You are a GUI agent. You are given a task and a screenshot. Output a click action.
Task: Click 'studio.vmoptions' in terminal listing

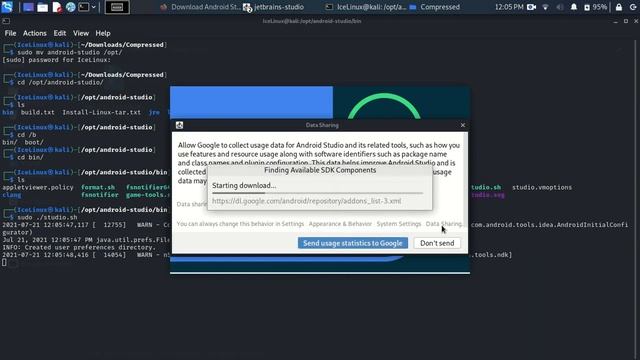[x=542, y=187]
